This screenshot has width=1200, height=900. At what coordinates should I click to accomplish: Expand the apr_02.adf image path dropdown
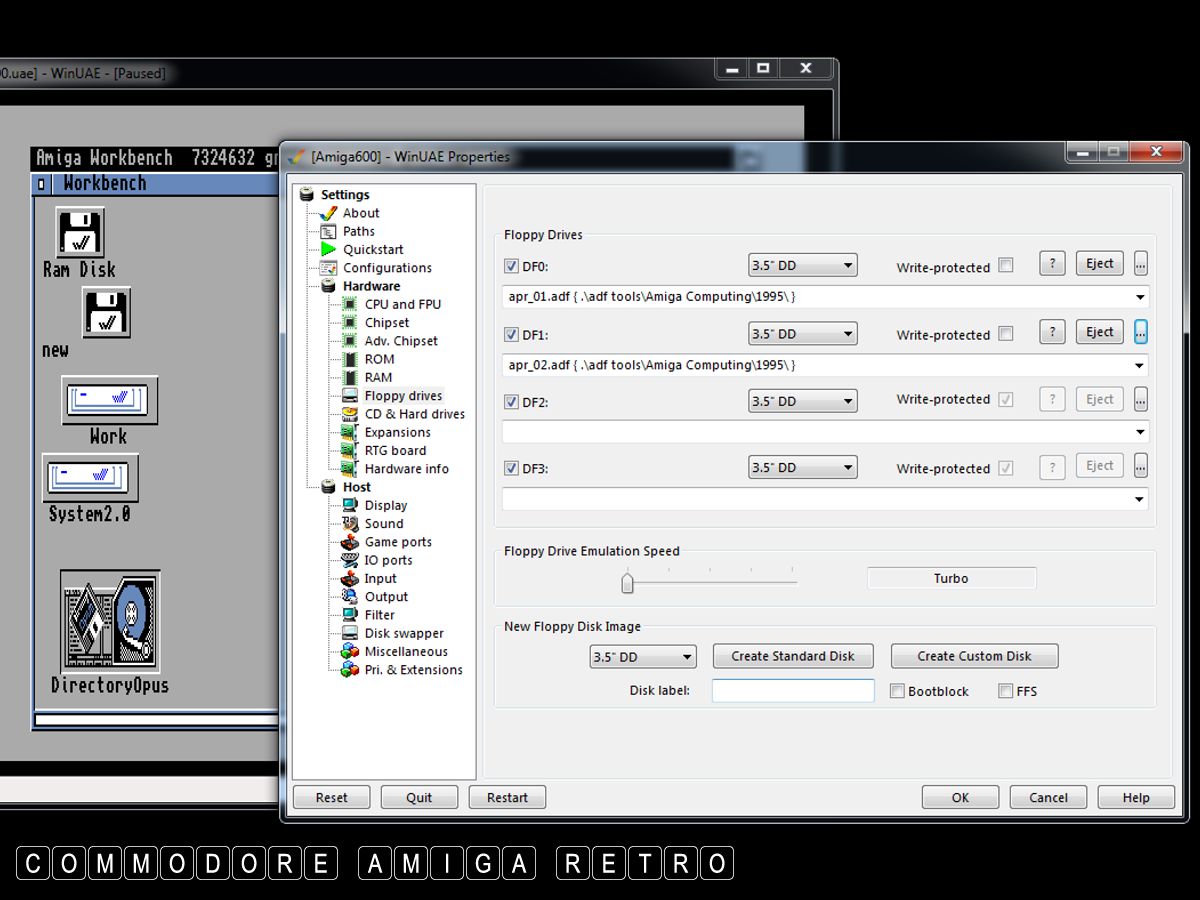tap(1140, 366)
